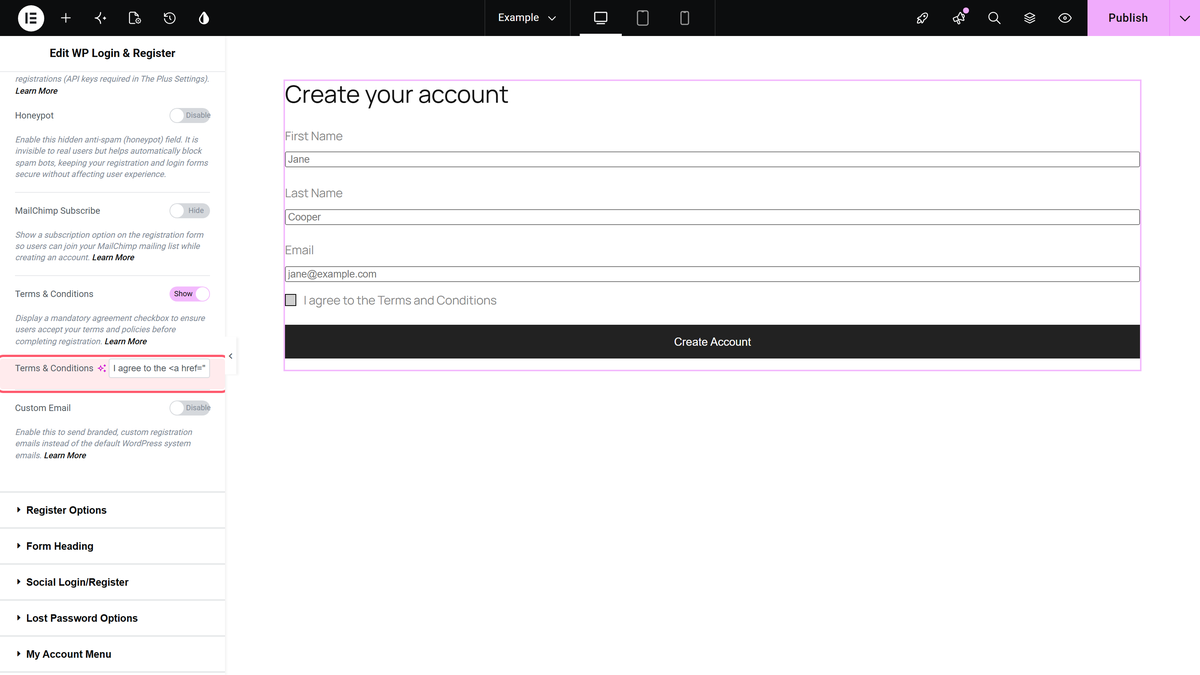Open Learn More link under Custom Email description

[x=65, y=456]
